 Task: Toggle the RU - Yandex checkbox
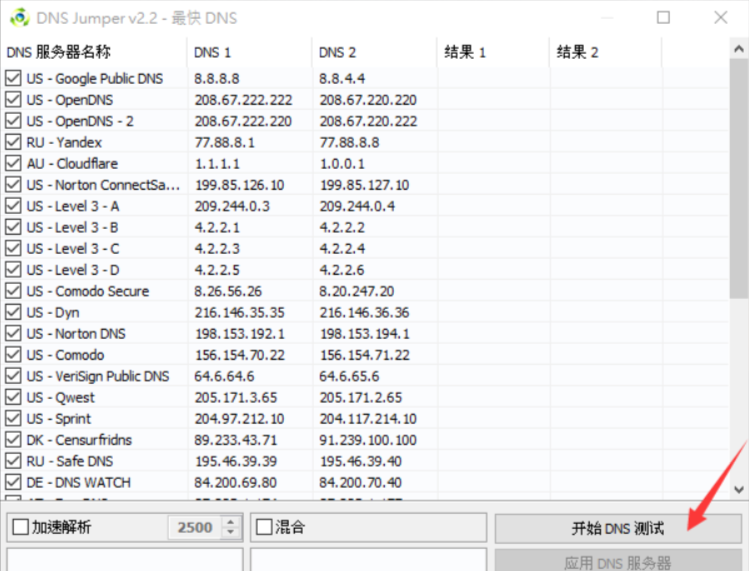click(13, 142)
